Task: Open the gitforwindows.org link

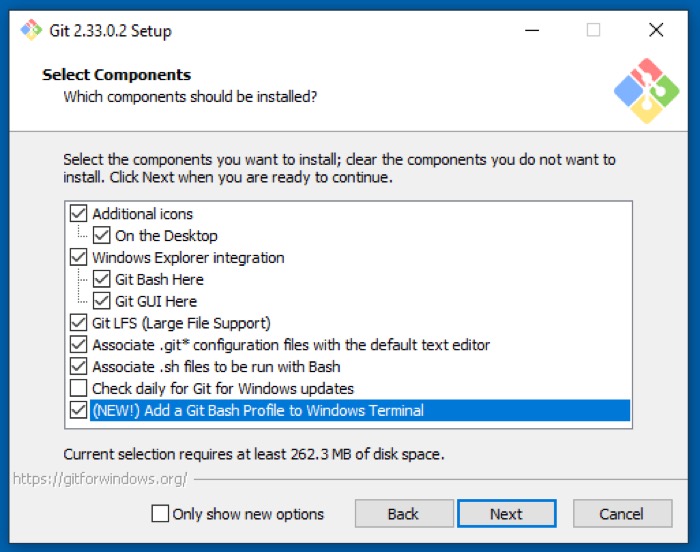Action: (x=100, y=479)
